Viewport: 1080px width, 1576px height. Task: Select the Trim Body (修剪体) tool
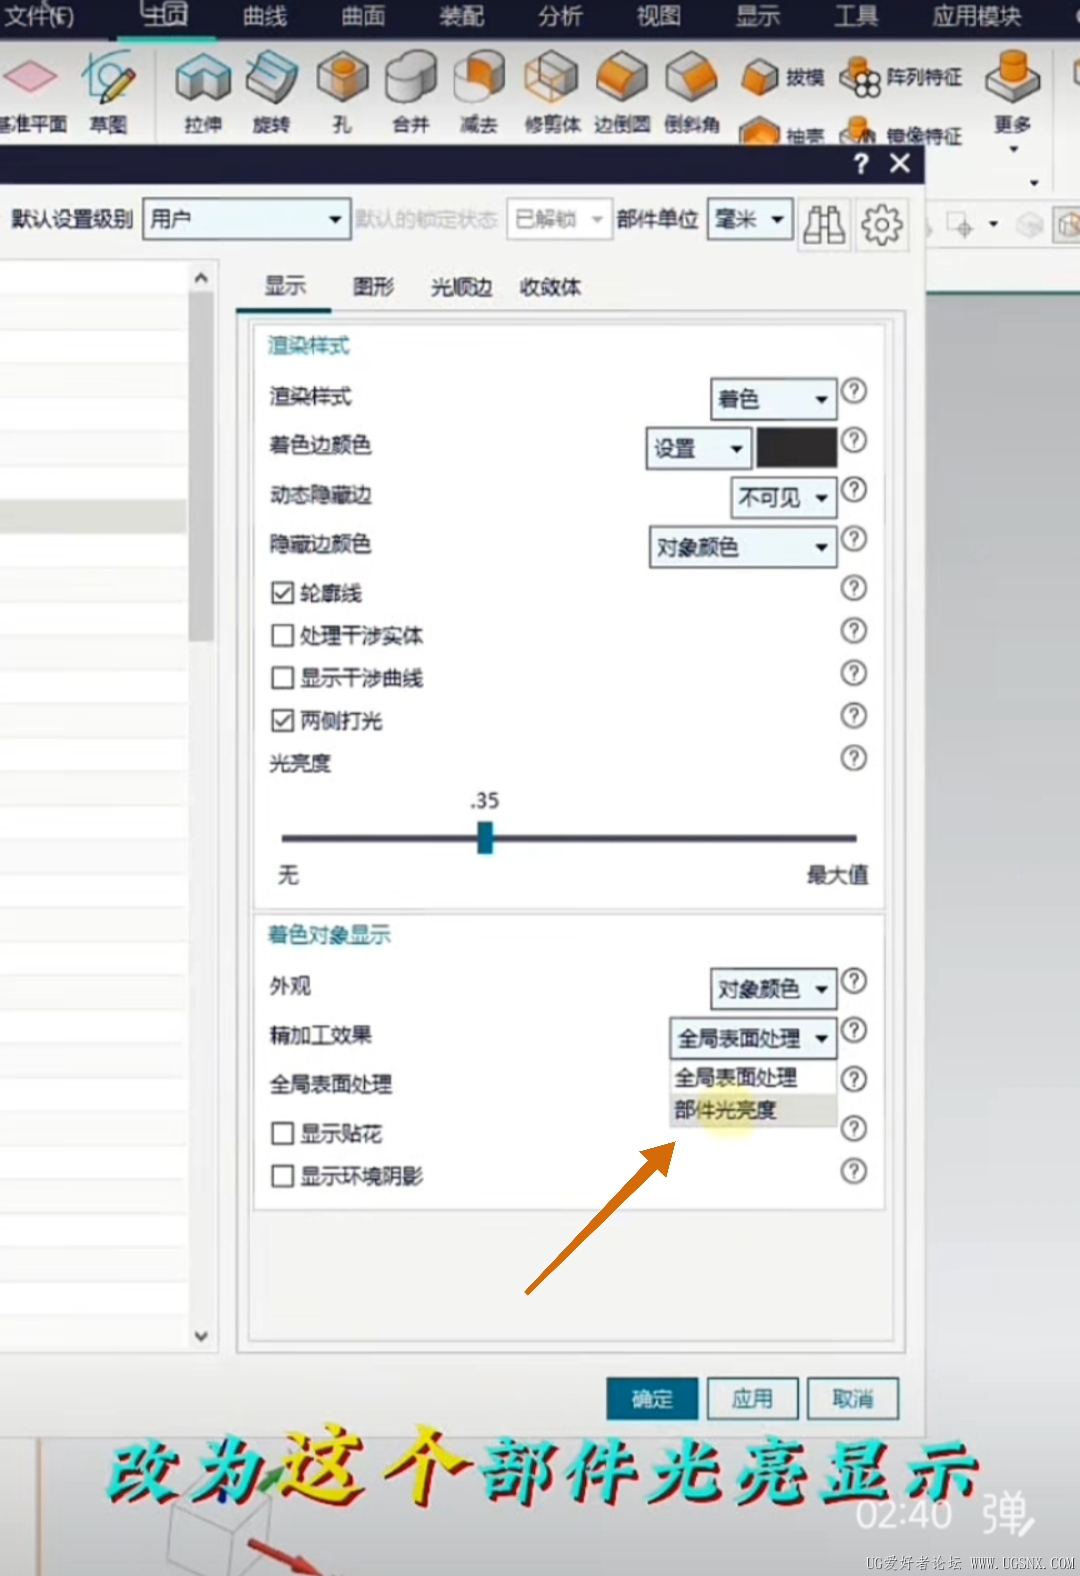coord(552,93)
